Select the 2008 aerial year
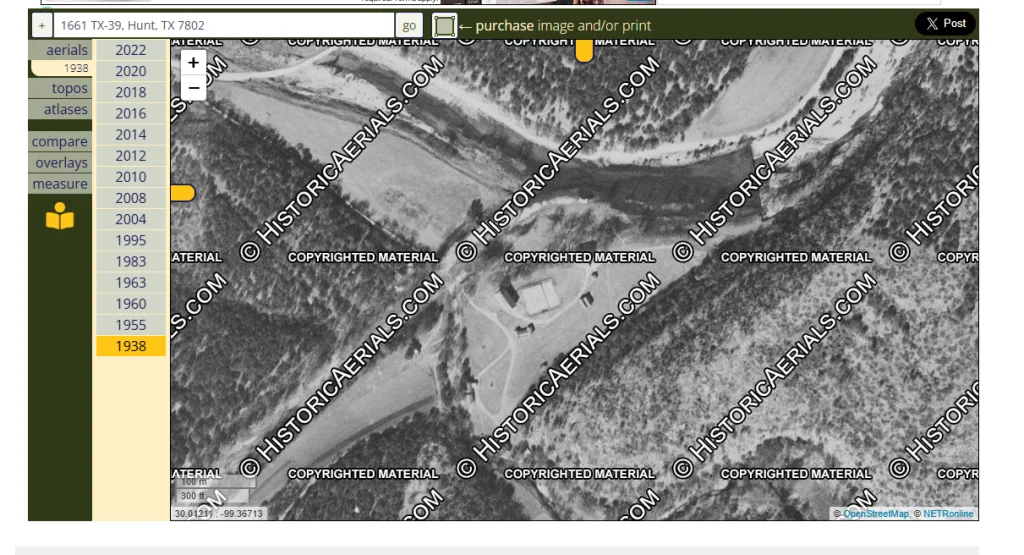1024x555 pixels. click(x=131, y=198)
